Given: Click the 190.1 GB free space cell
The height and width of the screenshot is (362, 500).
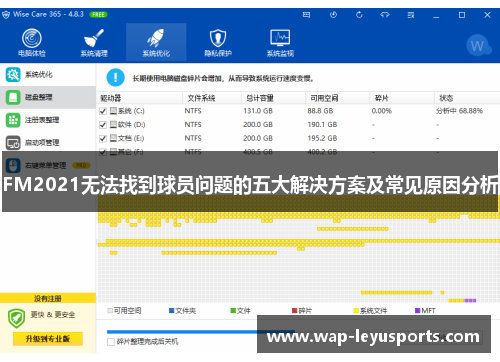Looking at the screenshot, I should pos(322,125).
